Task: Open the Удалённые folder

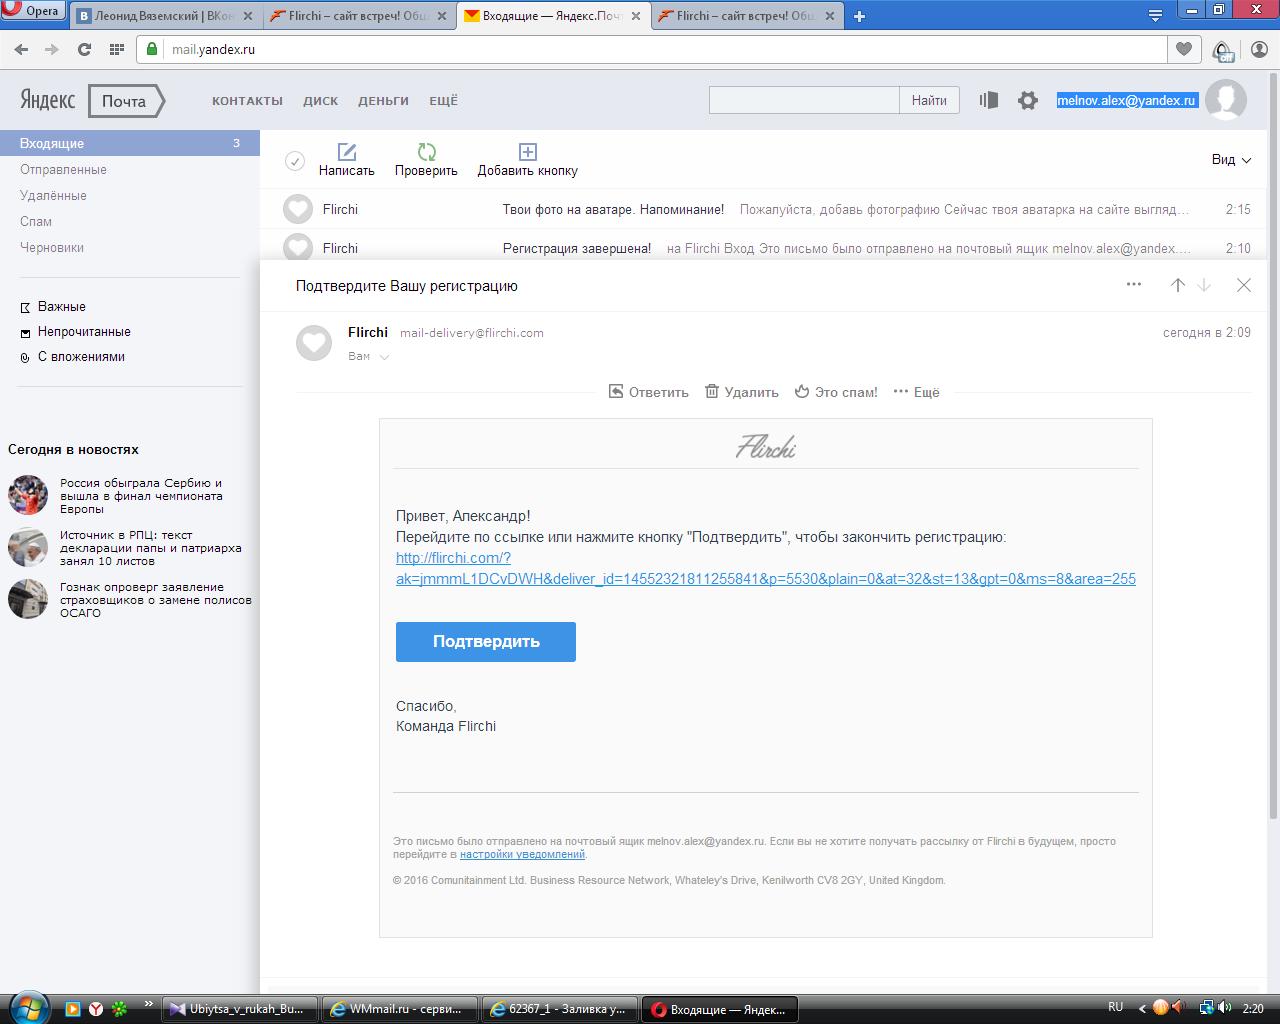Action: (53, 195)
